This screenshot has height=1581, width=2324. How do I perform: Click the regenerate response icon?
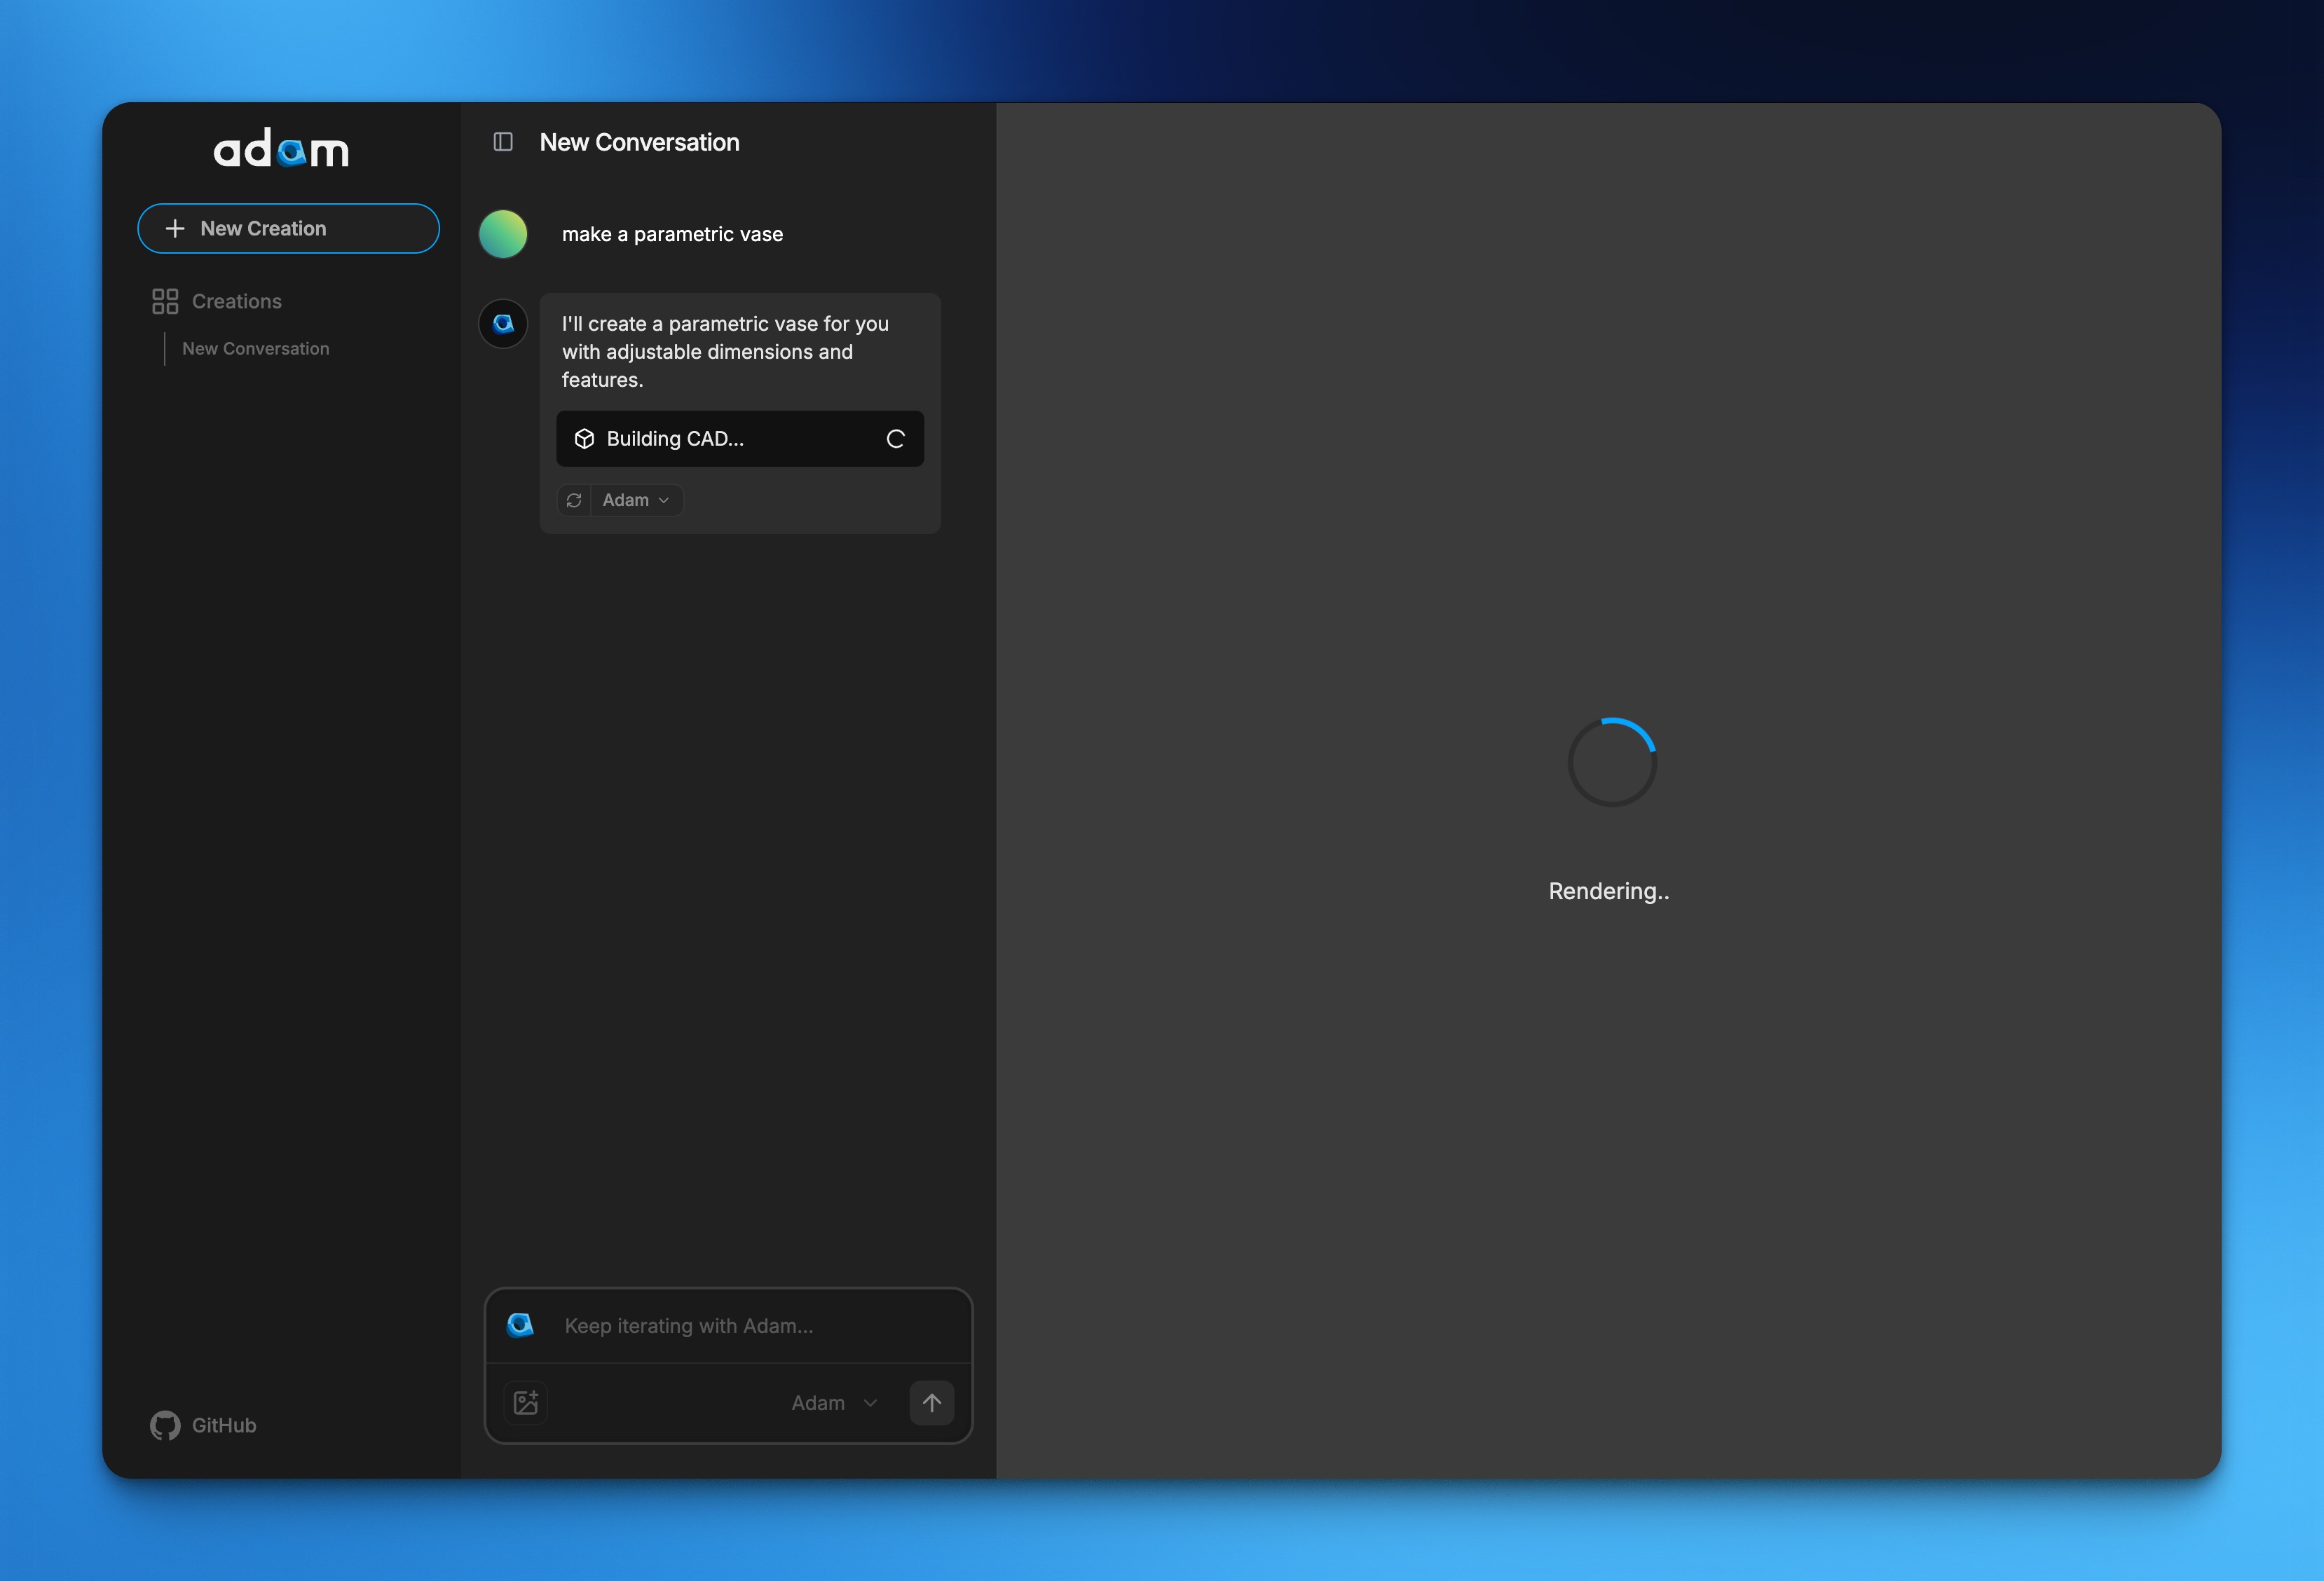coord(574,500)
